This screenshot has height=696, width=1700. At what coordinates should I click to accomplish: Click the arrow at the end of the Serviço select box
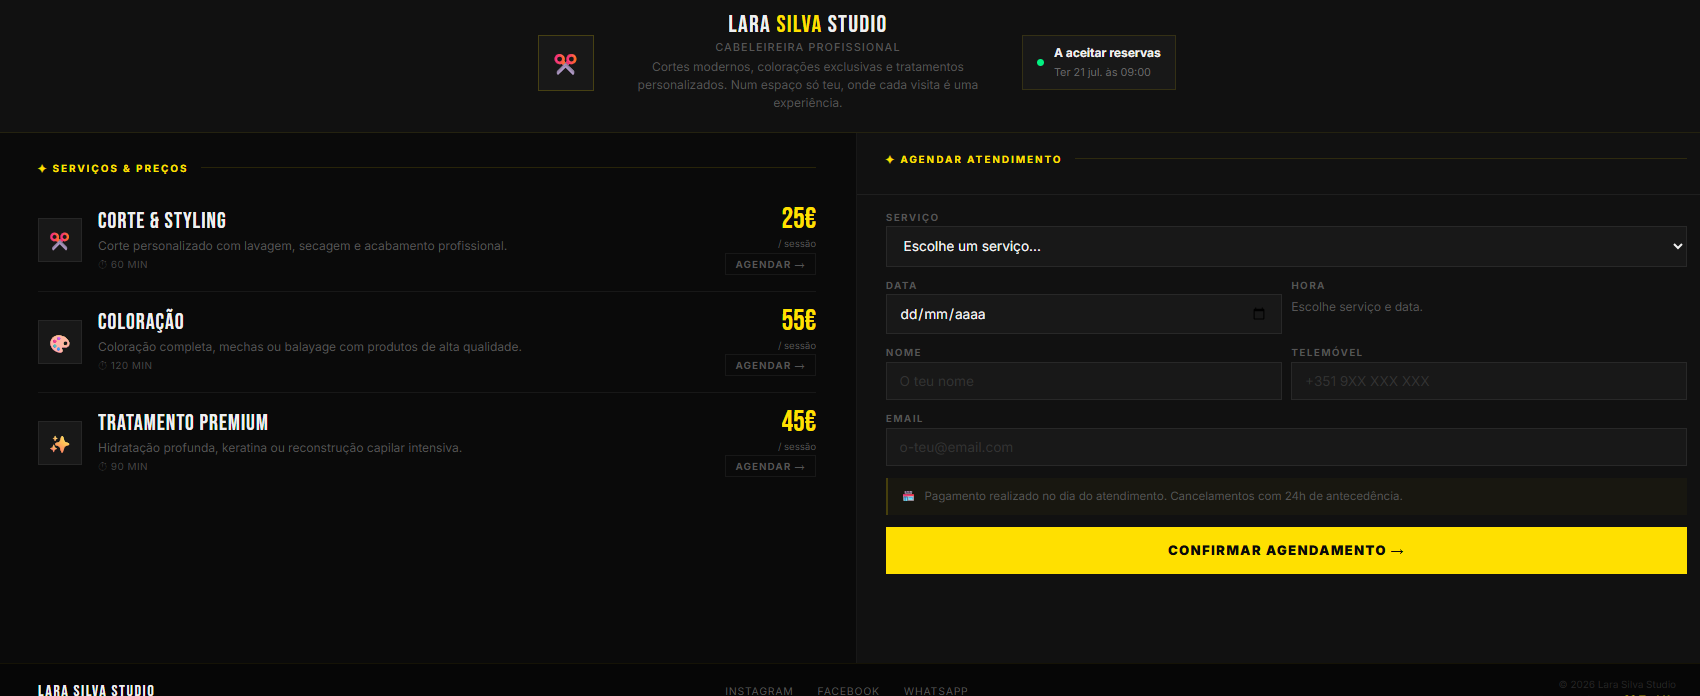pyautogui.click(x=1678, y=246)
